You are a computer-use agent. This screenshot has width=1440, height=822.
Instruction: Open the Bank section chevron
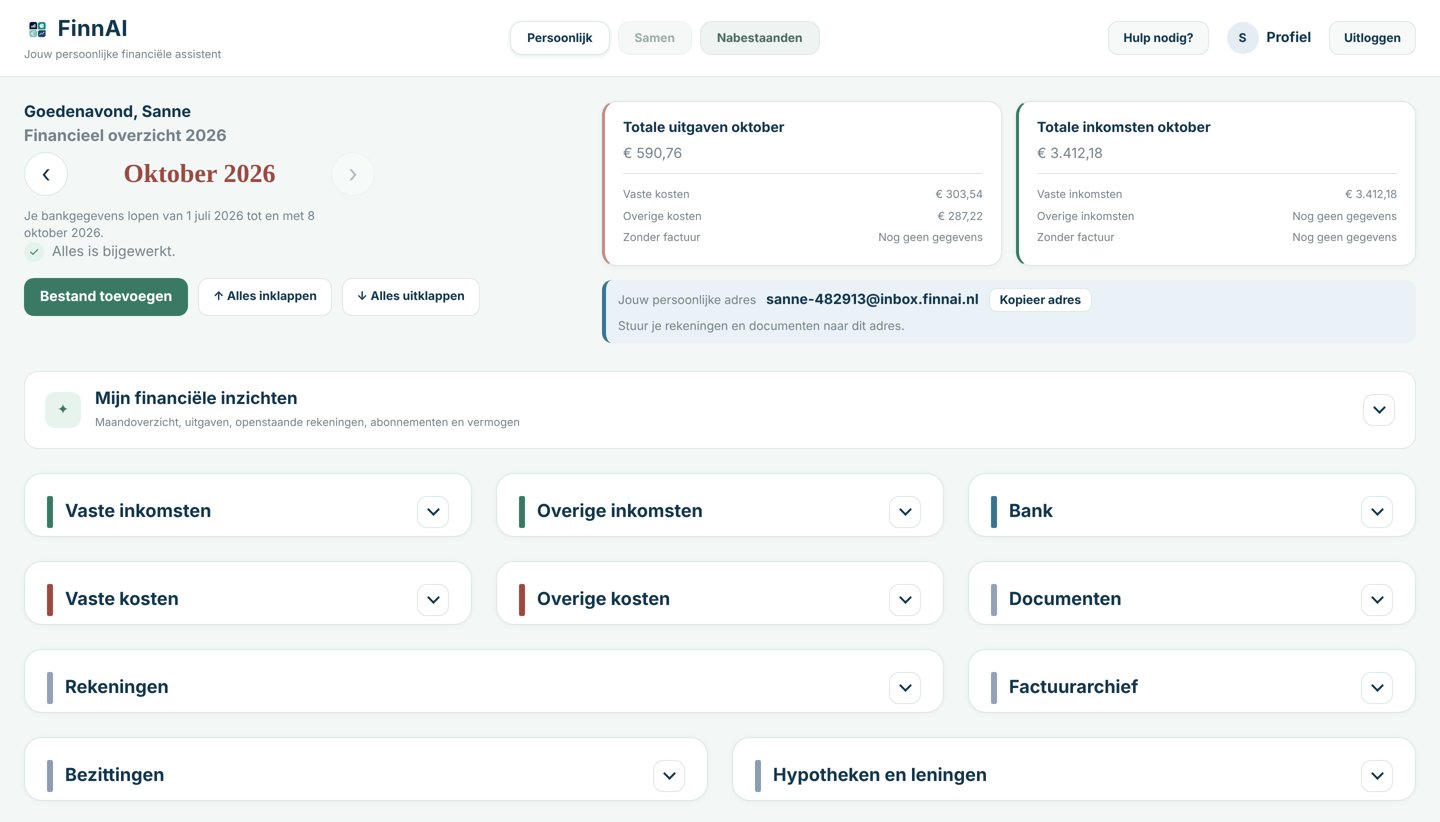(x=1377, y=511)
